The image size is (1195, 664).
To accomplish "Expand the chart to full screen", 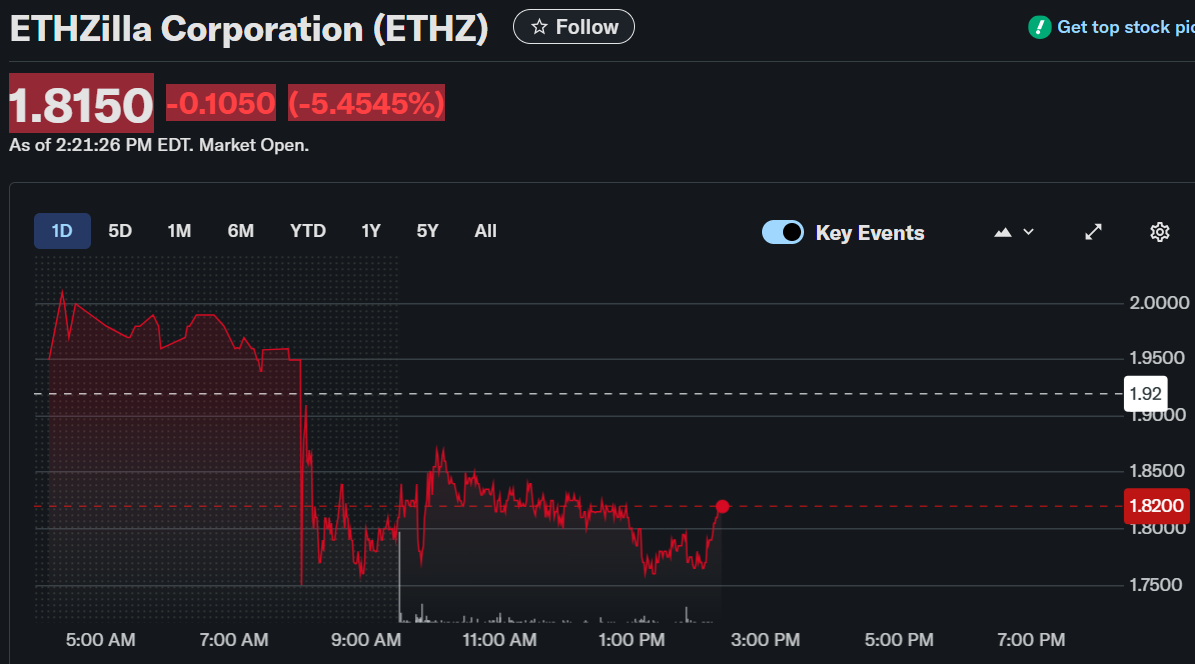I will click(x=1094, y=232).
